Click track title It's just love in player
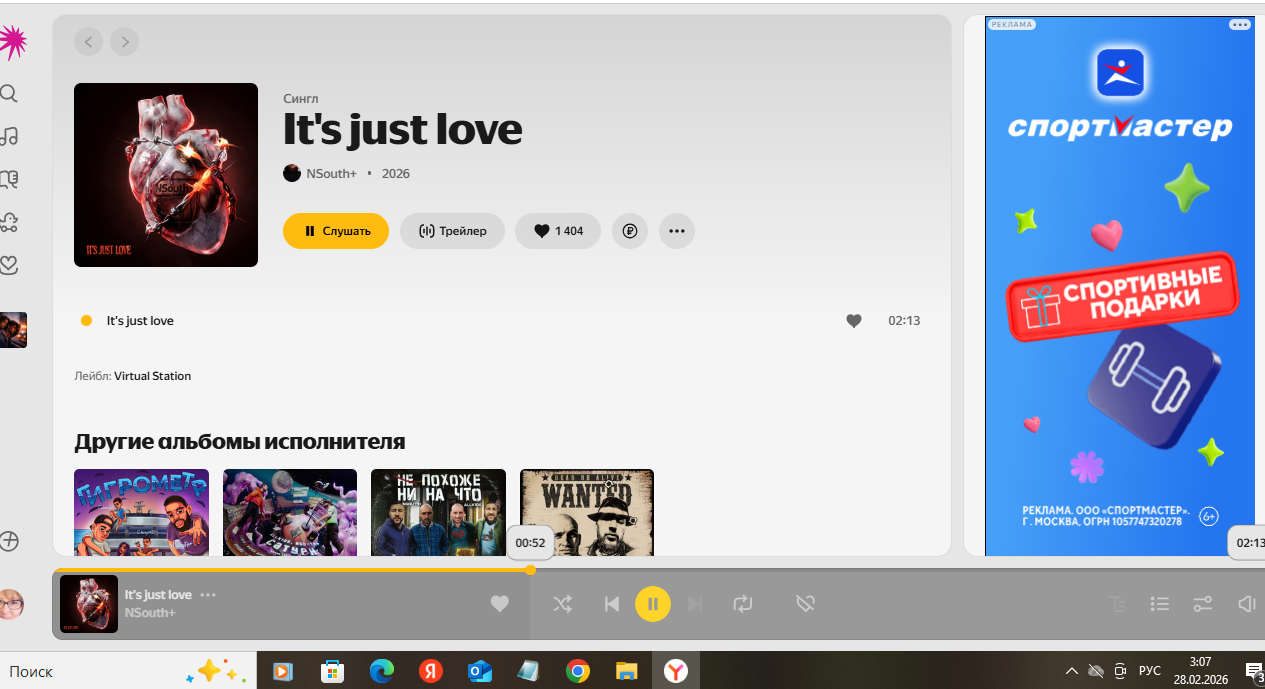This screenshot has height=689, width=1265. (x=158, y=595)
